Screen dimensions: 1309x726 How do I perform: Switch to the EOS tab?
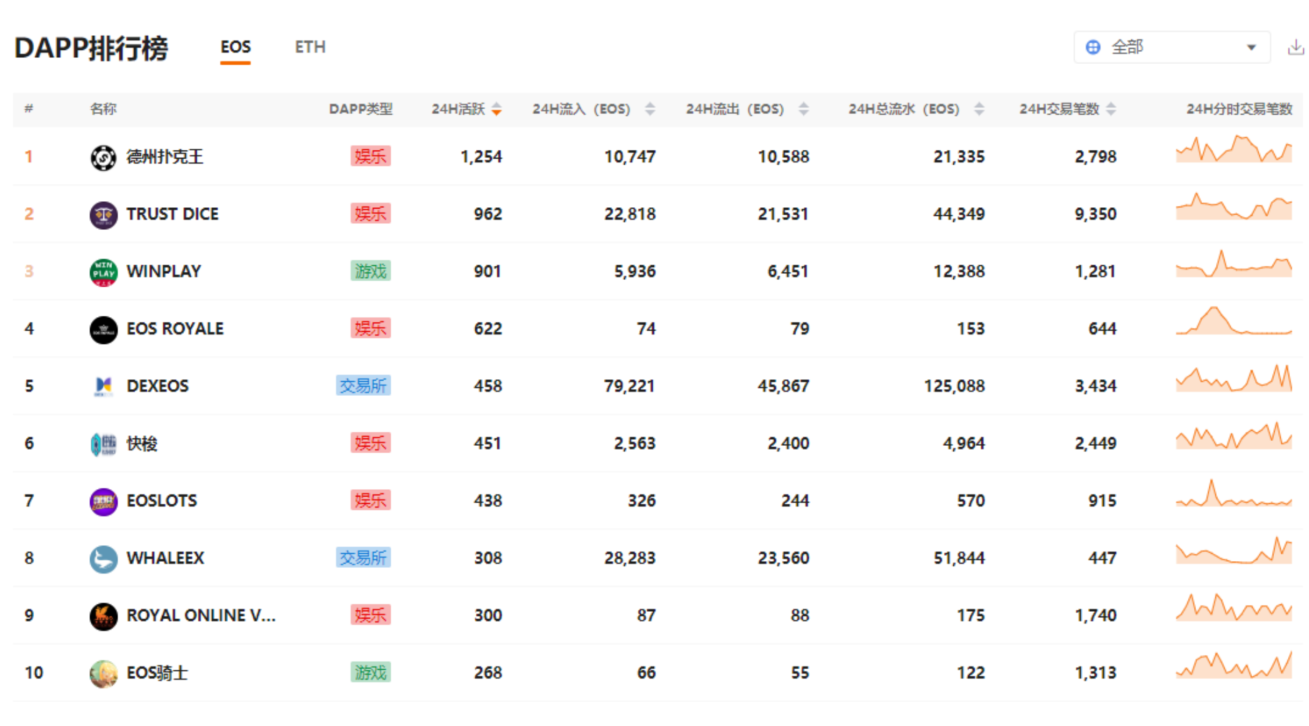point(236,47)
